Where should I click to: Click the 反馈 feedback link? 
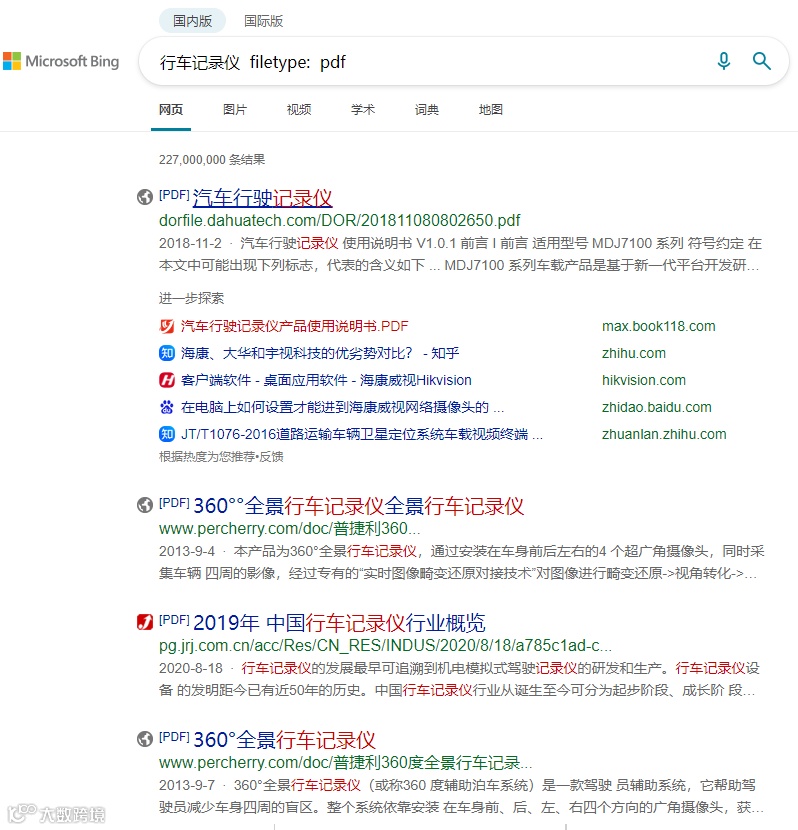[271, 456]
